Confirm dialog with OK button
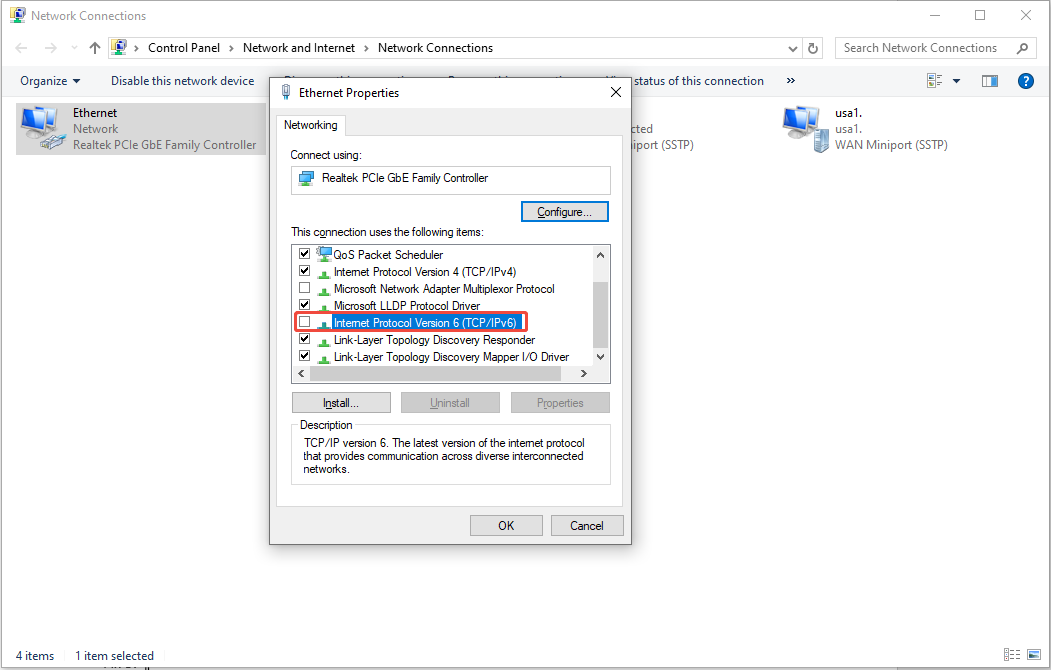This screenshot has width=1051, height=670. point(506,526)
